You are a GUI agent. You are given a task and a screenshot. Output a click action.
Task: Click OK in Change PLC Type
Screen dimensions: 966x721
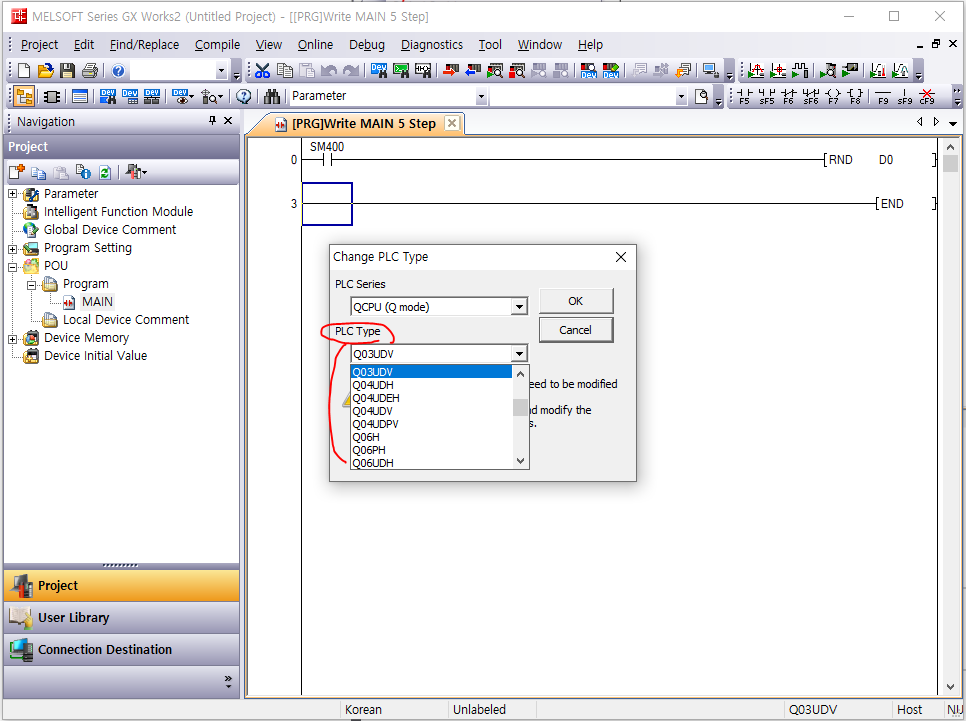click(575, 301)
